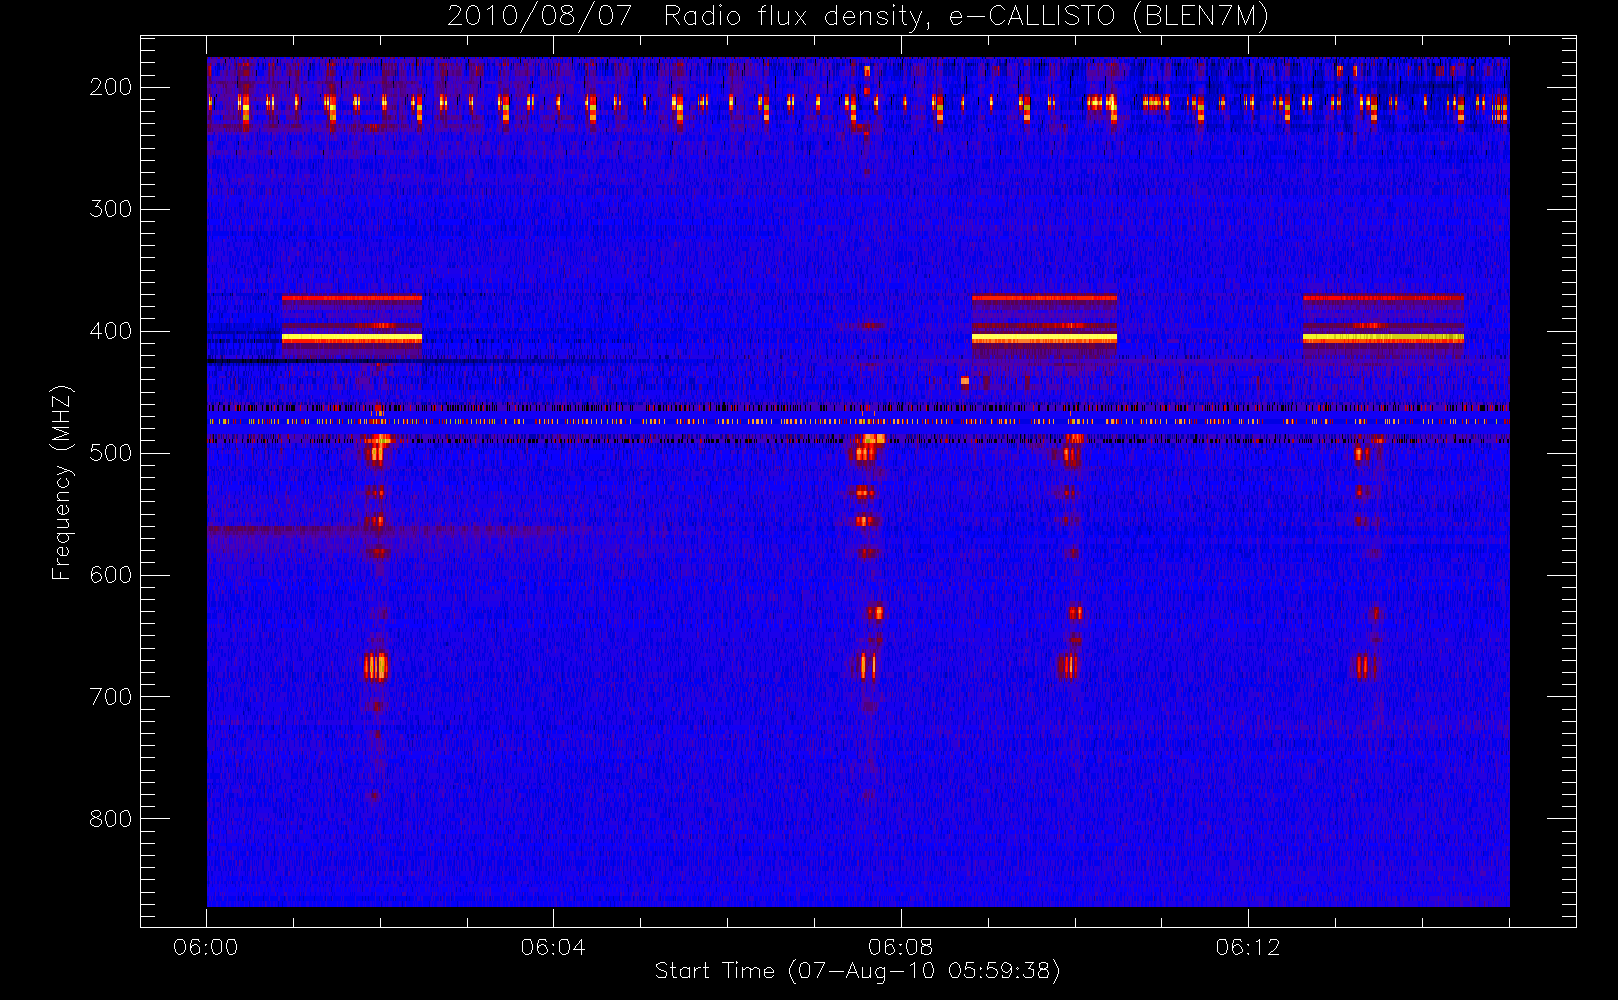This screenshot has height=1000, width=1618.
Task: Click the 200 frequency tick label
Action: 111,87
